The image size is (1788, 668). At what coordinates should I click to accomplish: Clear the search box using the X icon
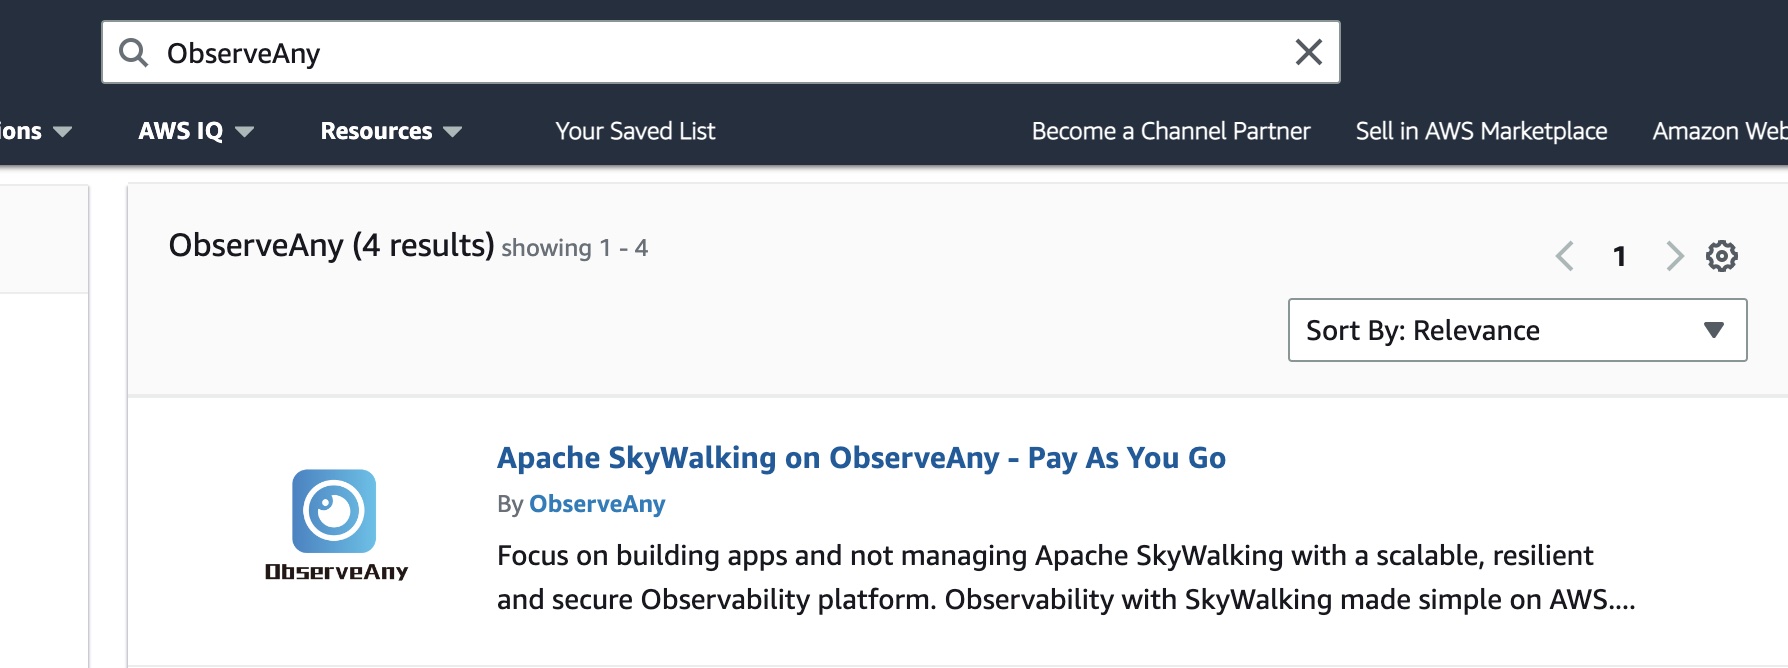[x=1308, y=51]
